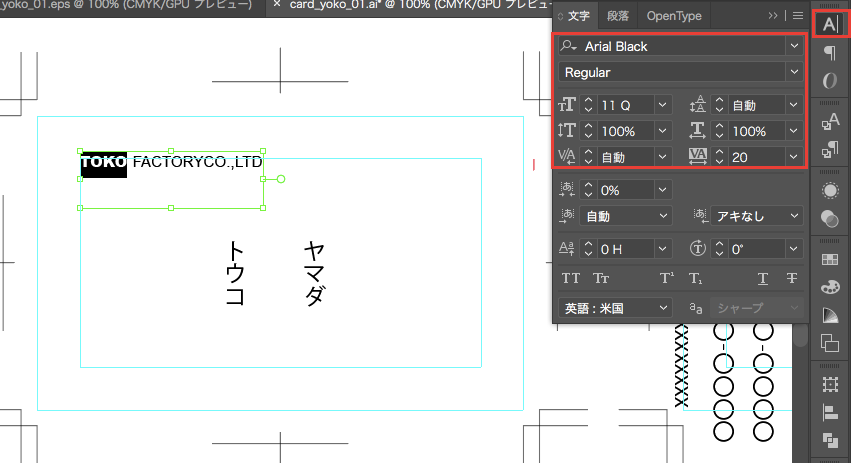Toggle Strikethrough text style
The width and height of the screenshot is (851, 463).
coord(792,278)
